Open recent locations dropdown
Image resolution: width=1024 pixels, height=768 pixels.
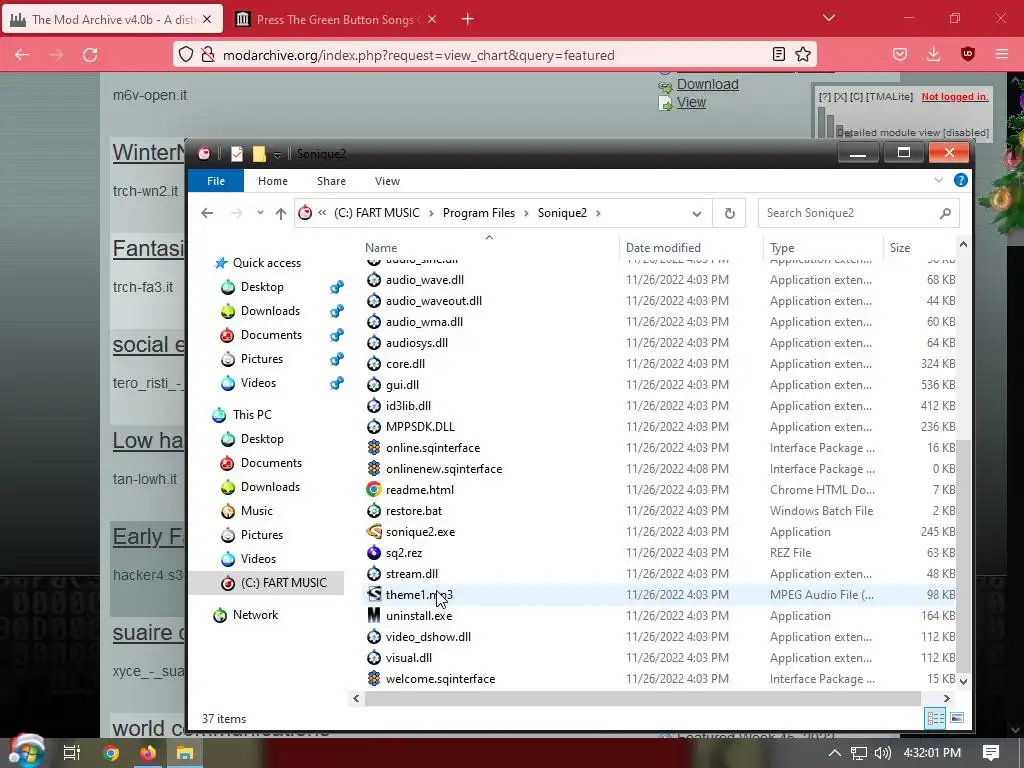point(260,213)
